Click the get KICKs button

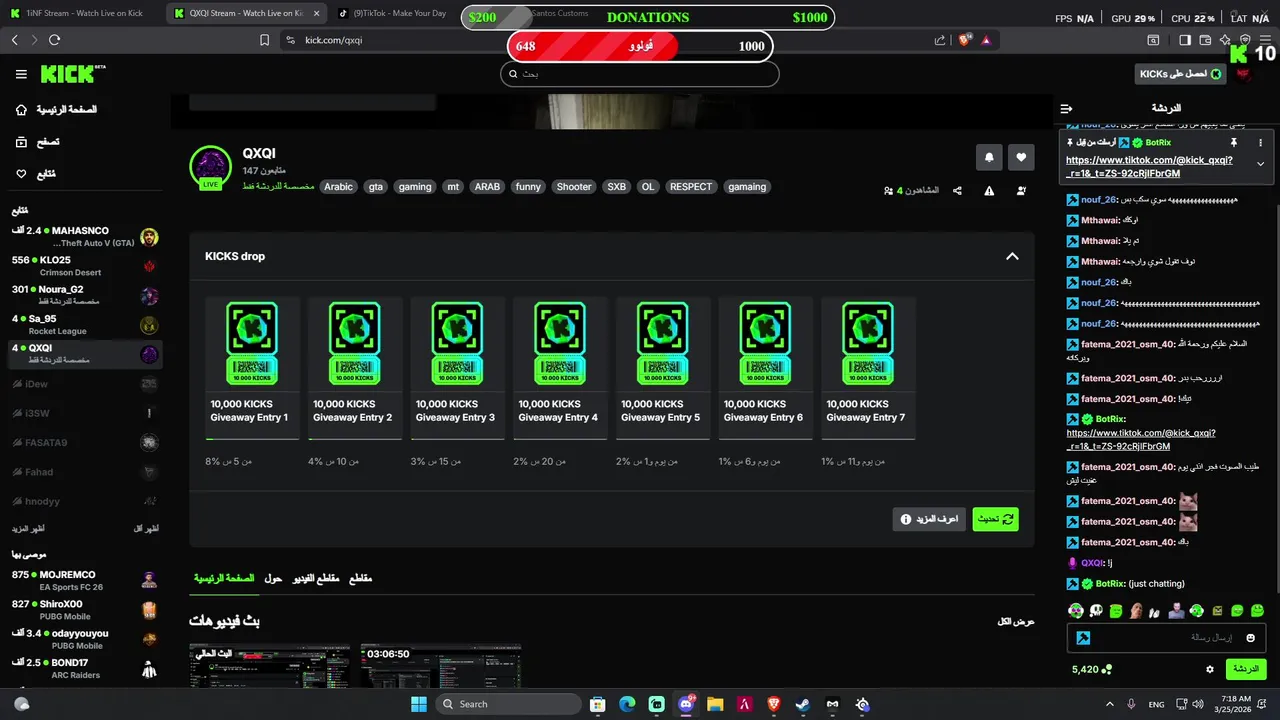pos(1181,74)
